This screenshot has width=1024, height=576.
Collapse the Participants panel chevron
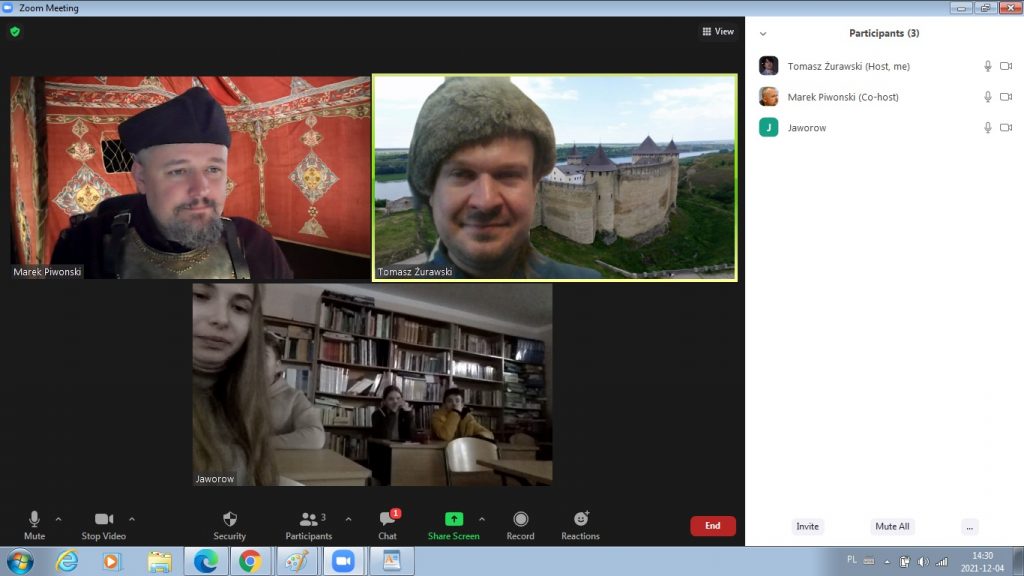pyautogui.click(x=763, y=34)
